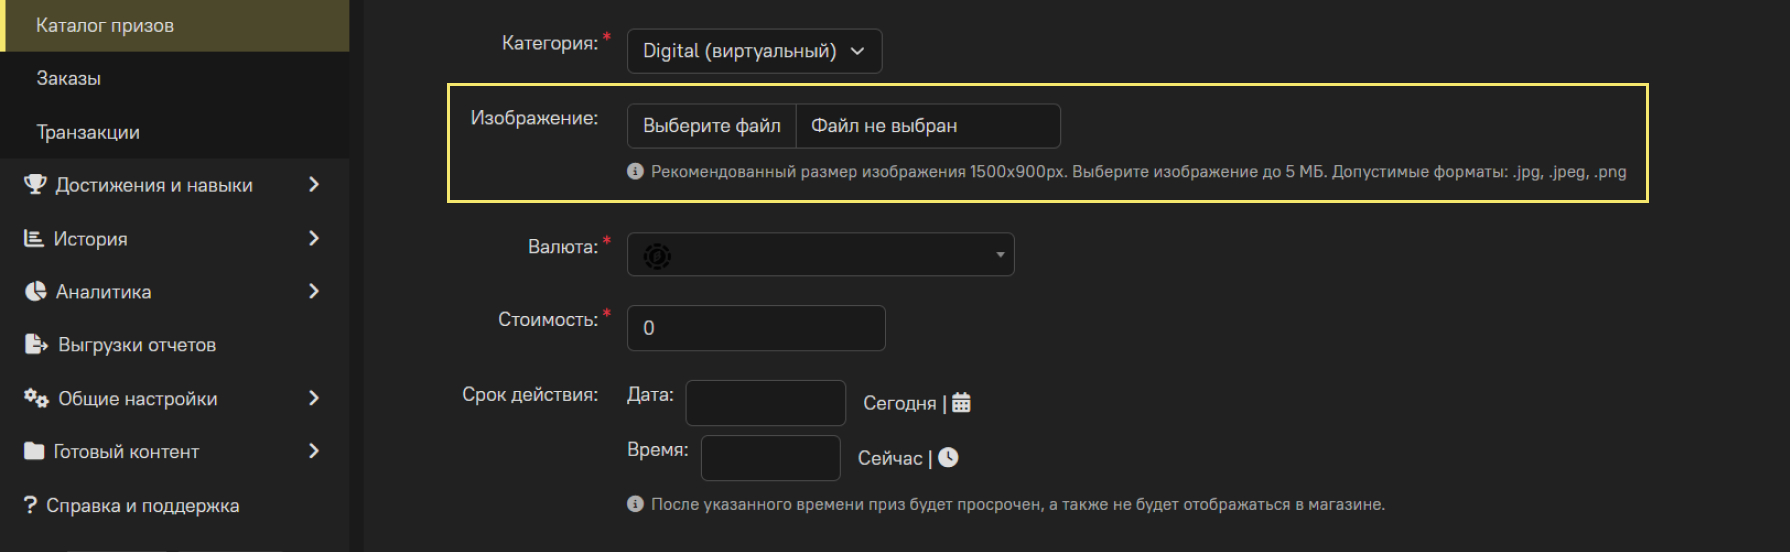
Task: Click into the Стоимость input field
Action: pyautogui.click(x=756, y=328)
